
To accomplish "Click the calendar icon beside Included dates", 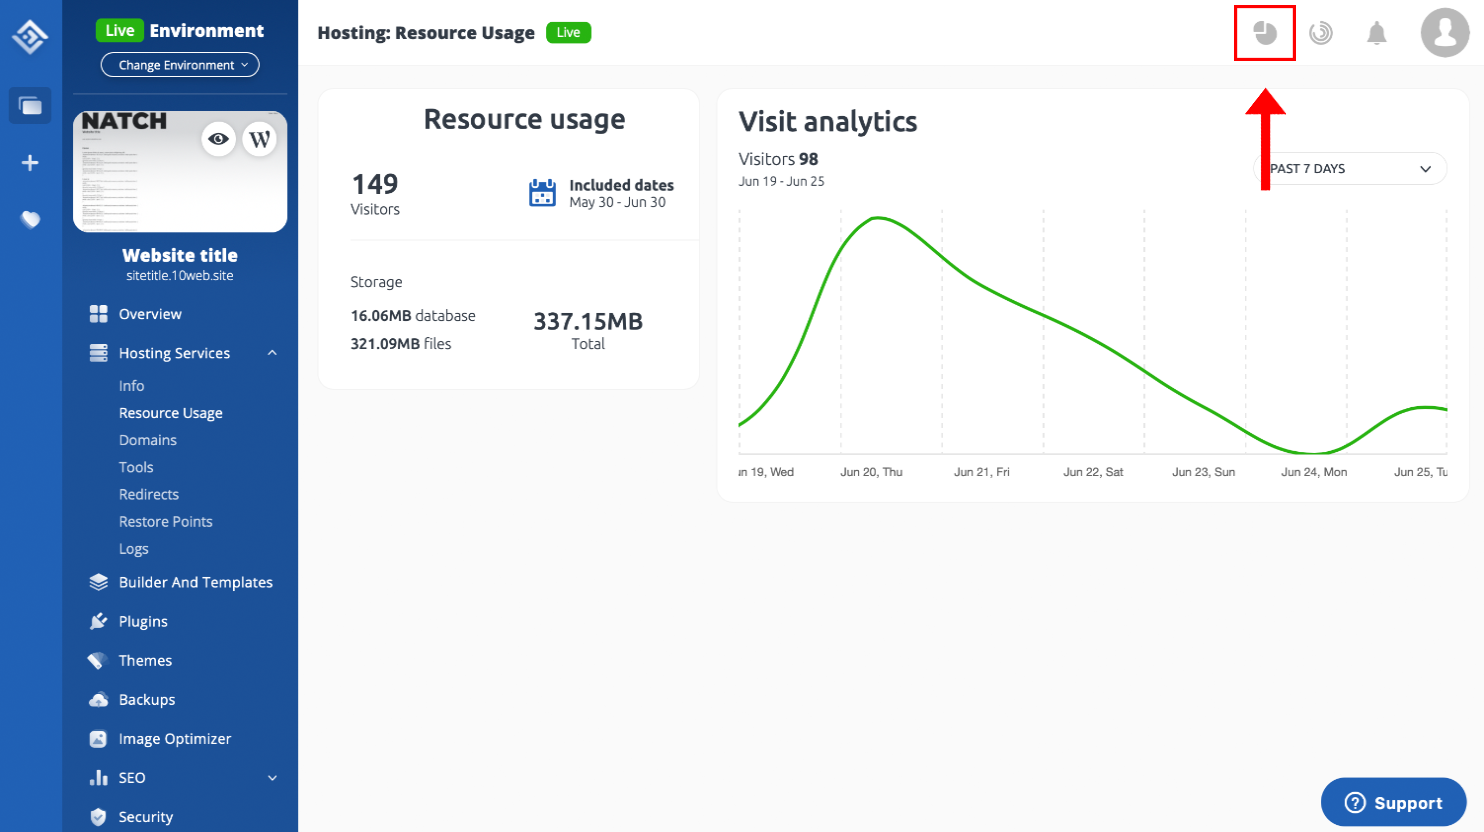I will [542, 193].
